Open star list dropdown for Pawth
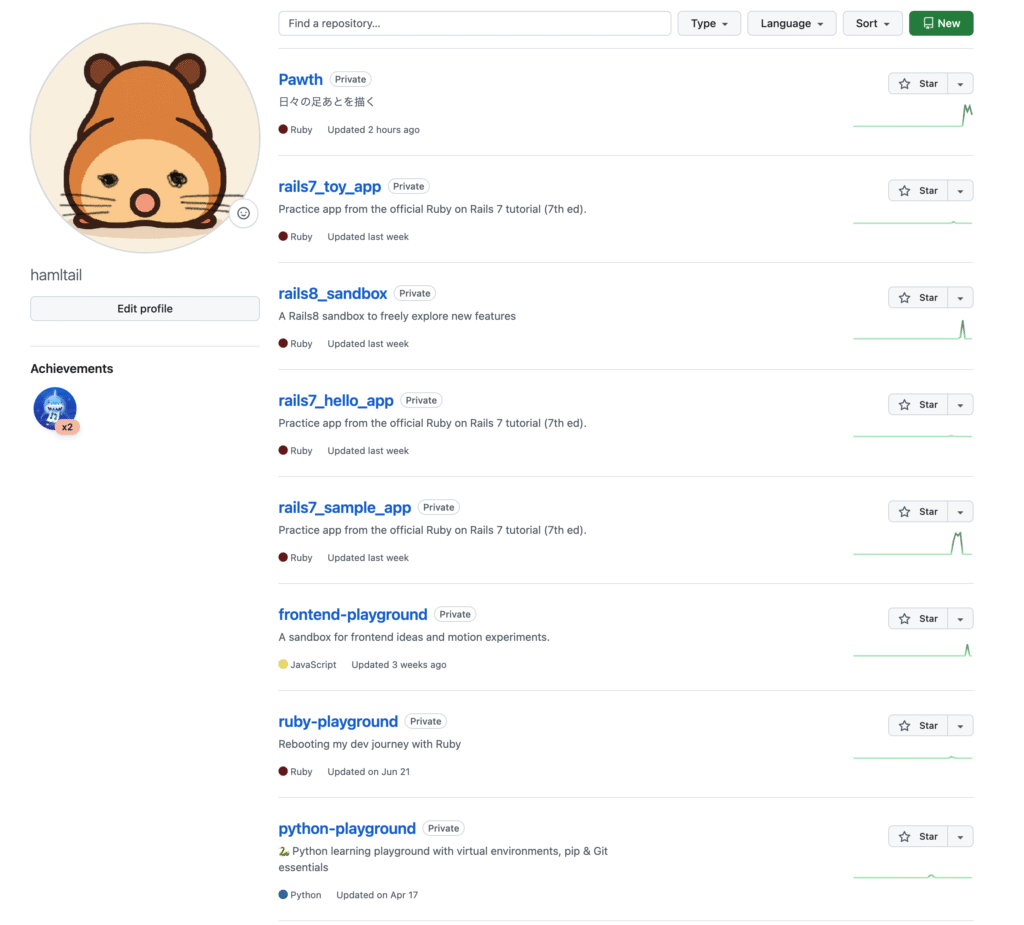This screenshot has height=925, width=1024. (x=960, y=84)
